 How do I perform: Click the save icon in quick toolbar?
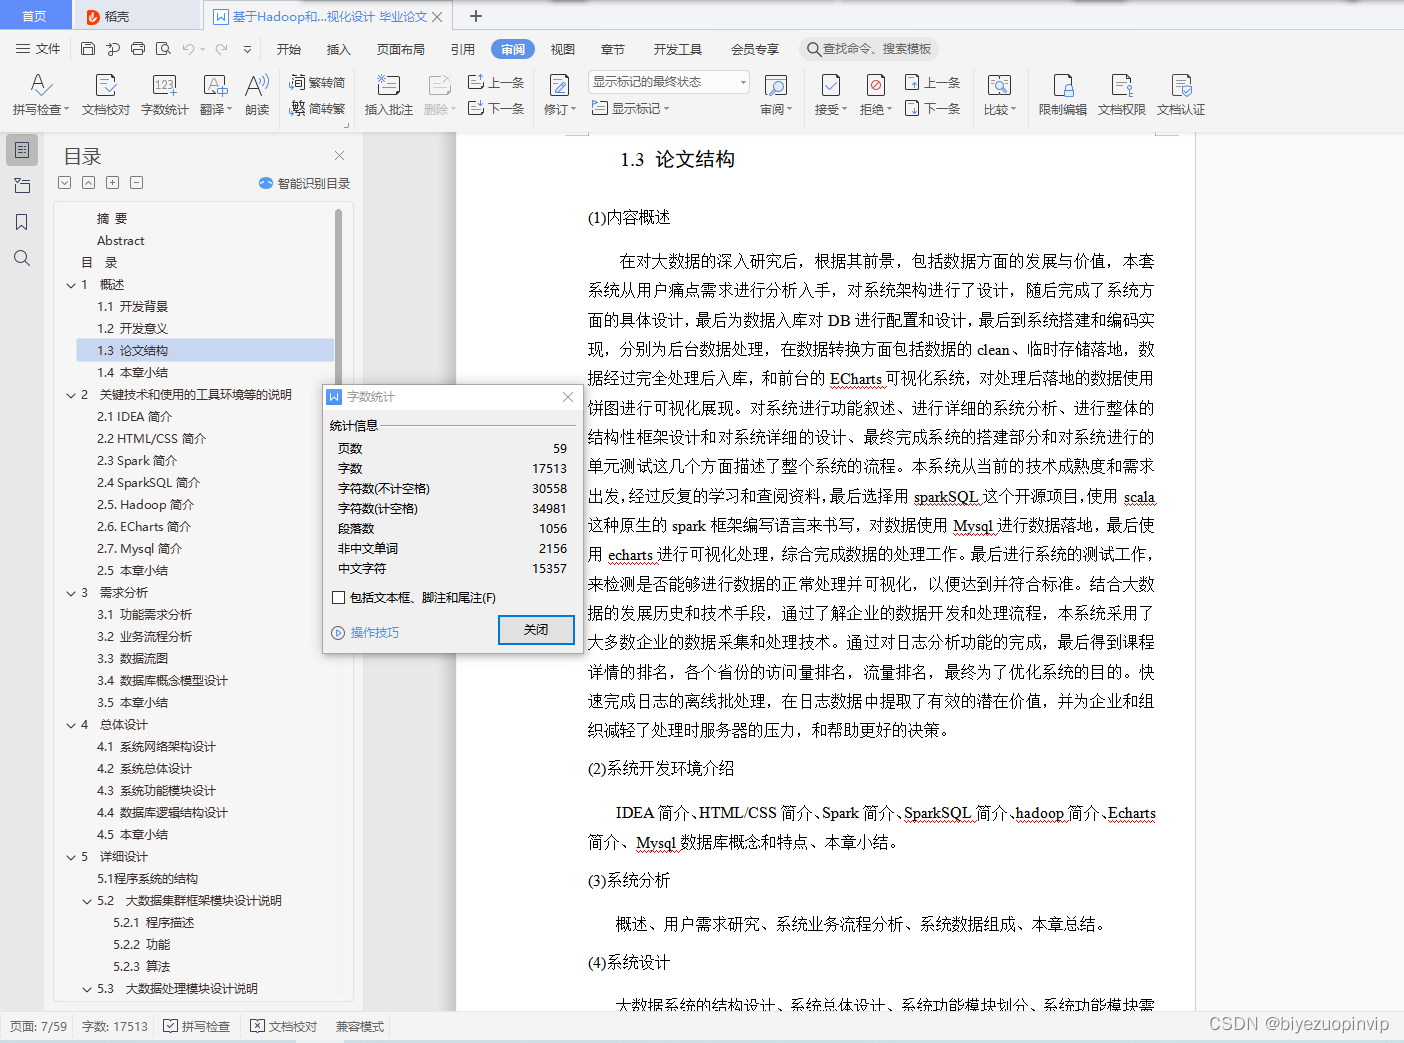[88, 49]
